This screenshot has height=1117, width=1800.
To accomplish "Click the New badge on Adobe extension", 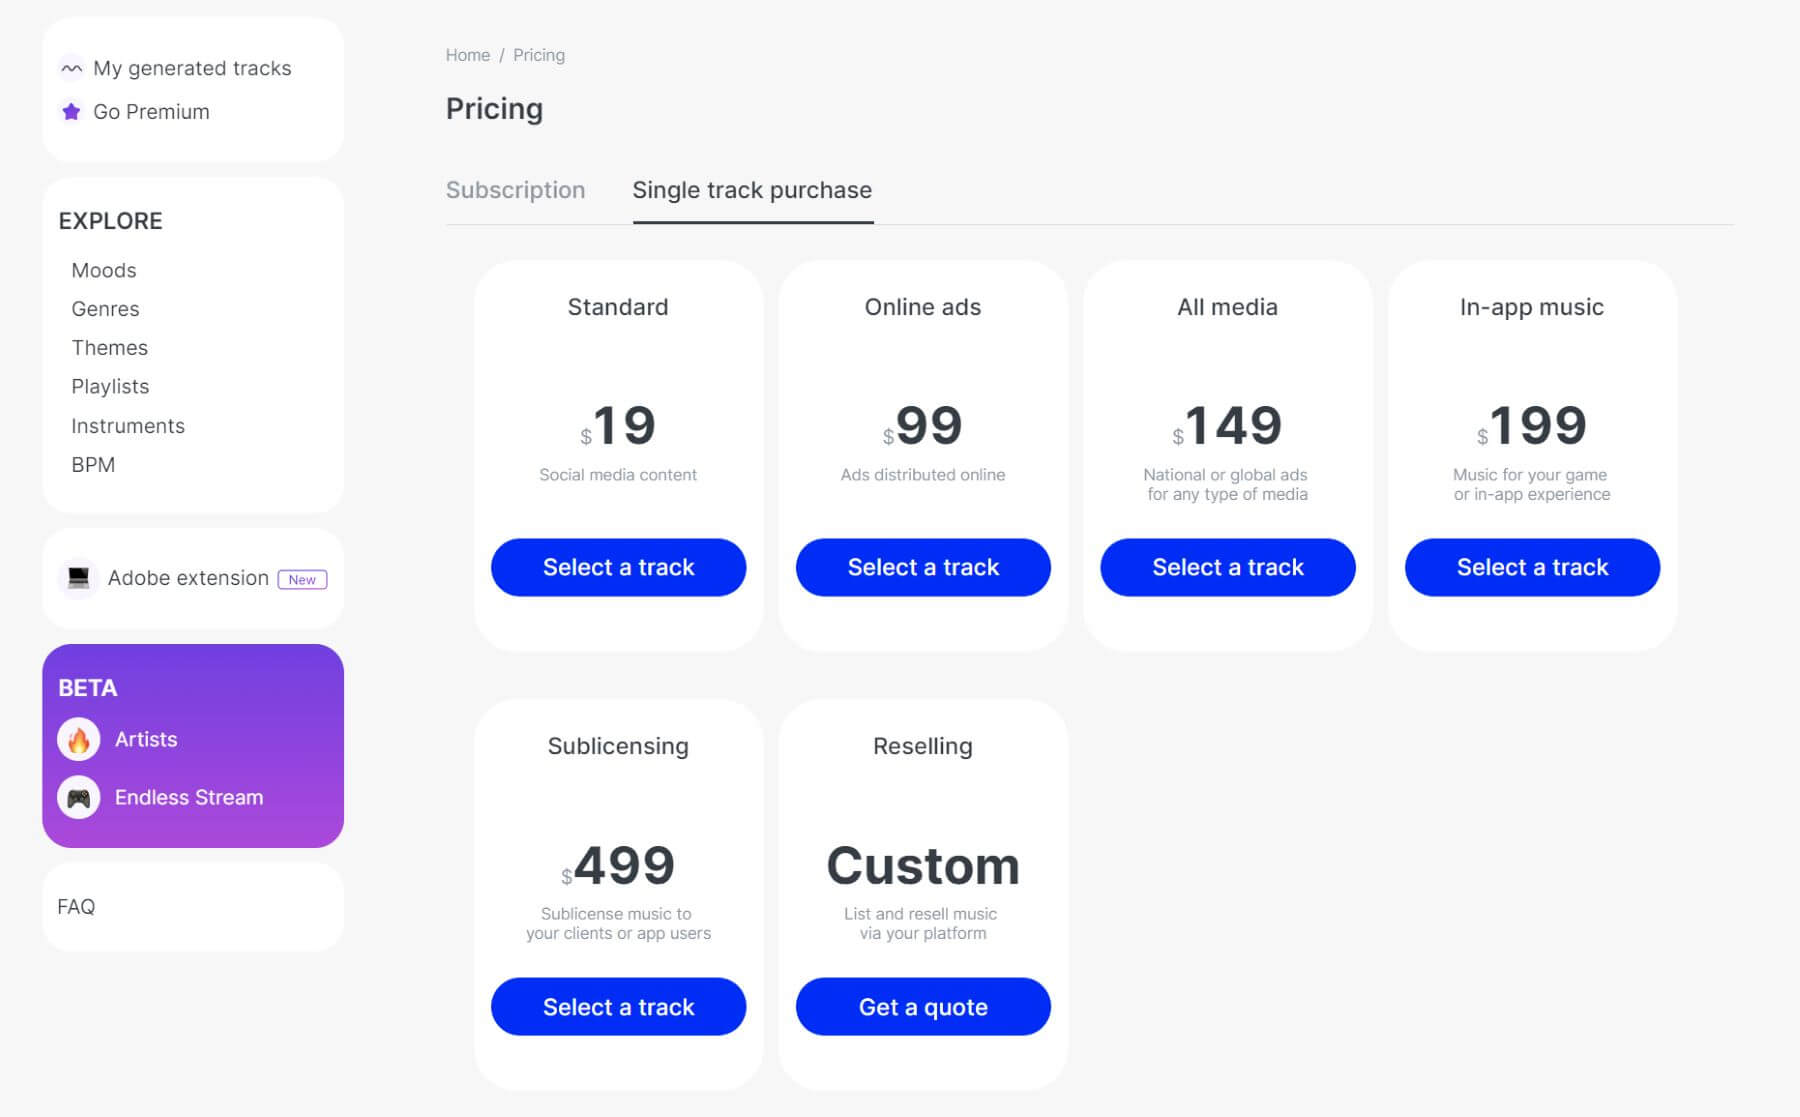I will point(302,579).
